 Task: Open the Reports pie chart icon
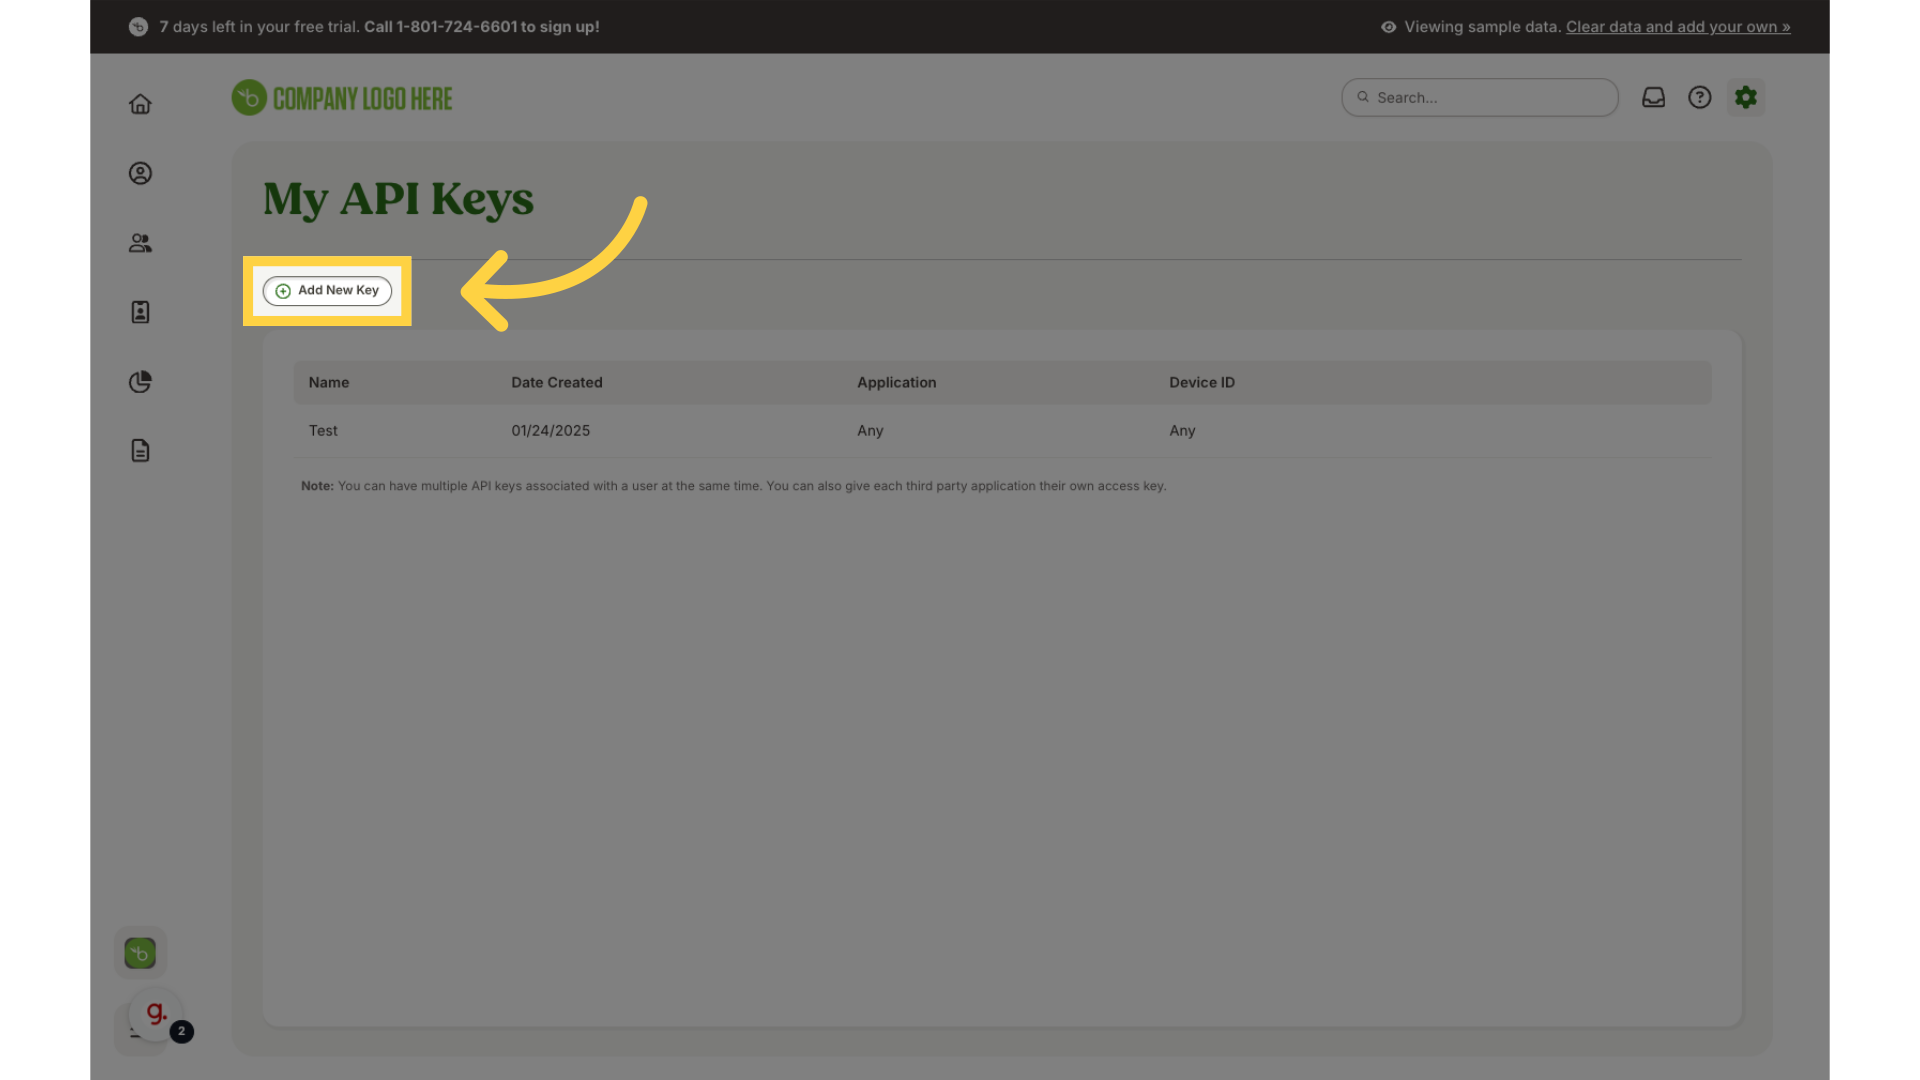140,382
